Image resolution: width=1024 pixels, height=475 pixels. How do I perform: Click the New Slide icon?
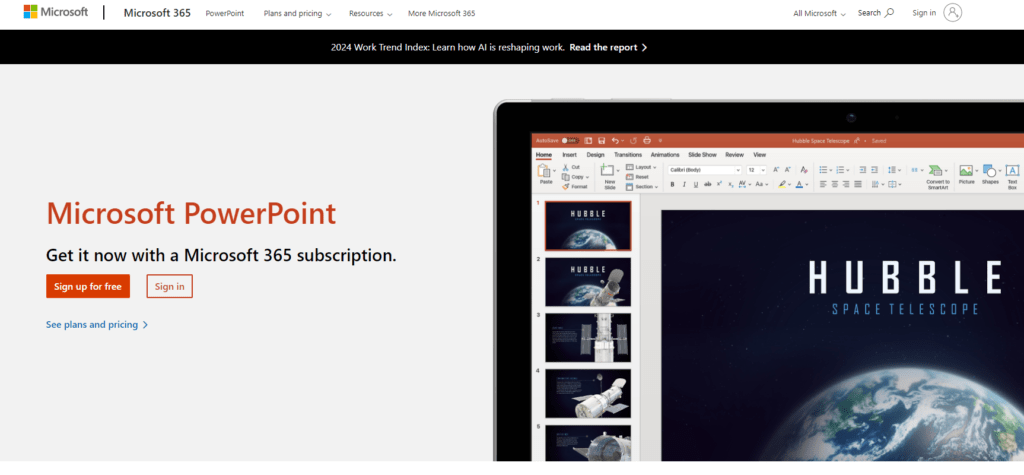click(609, 173)
